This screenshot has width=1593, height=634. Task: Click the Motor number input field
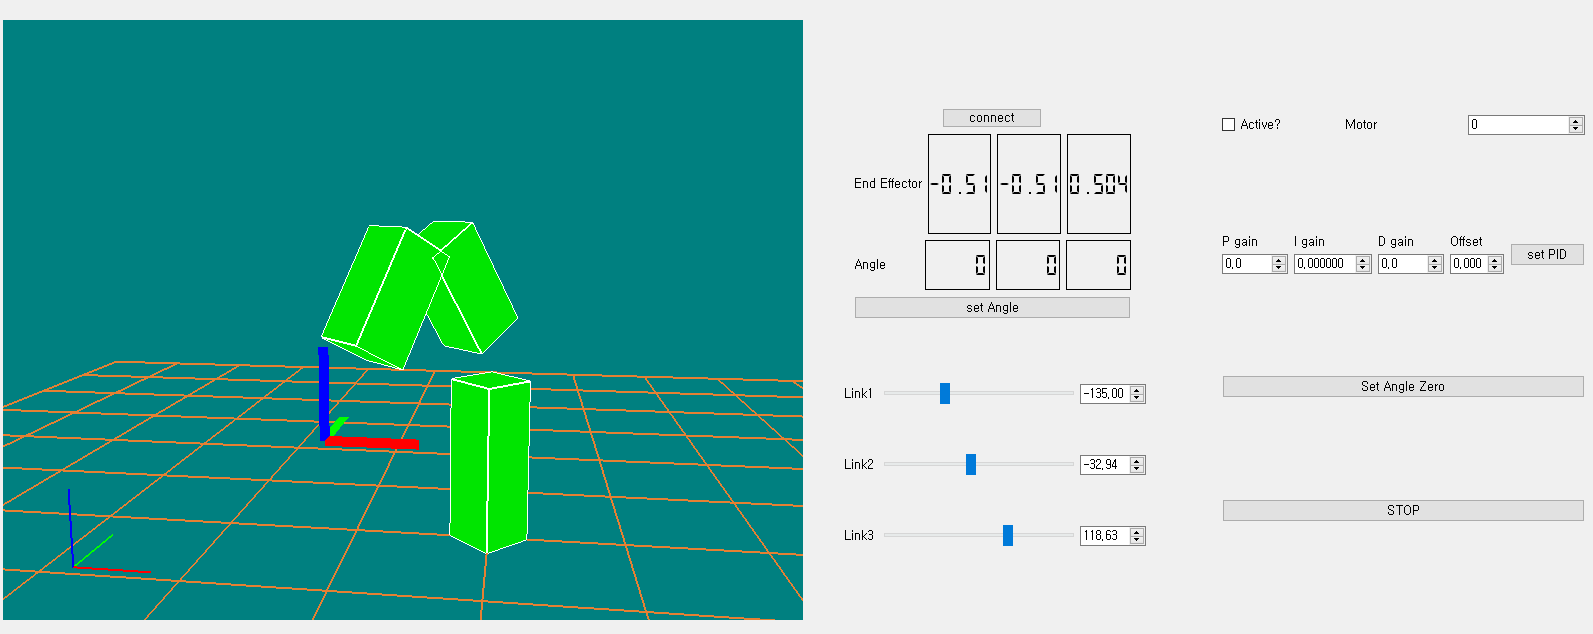coord(1517,125)
